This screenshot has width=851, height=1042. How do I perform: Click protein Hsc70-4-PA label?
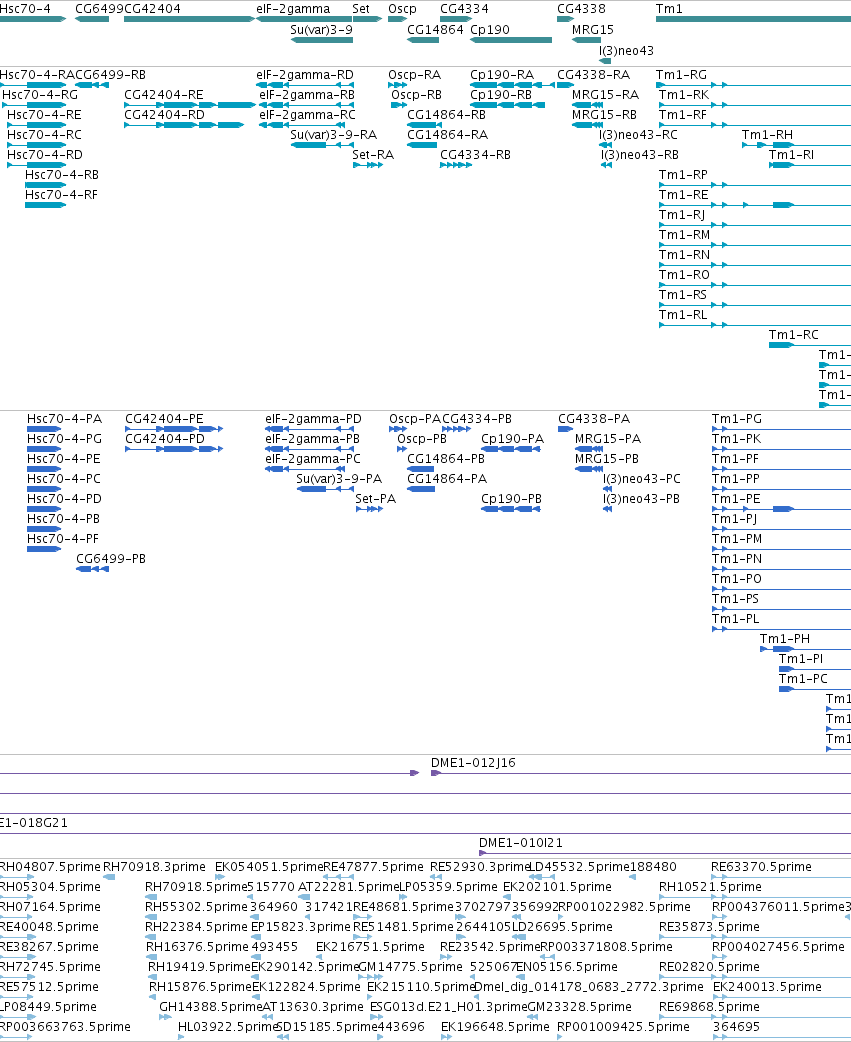(x=64, y=419)
